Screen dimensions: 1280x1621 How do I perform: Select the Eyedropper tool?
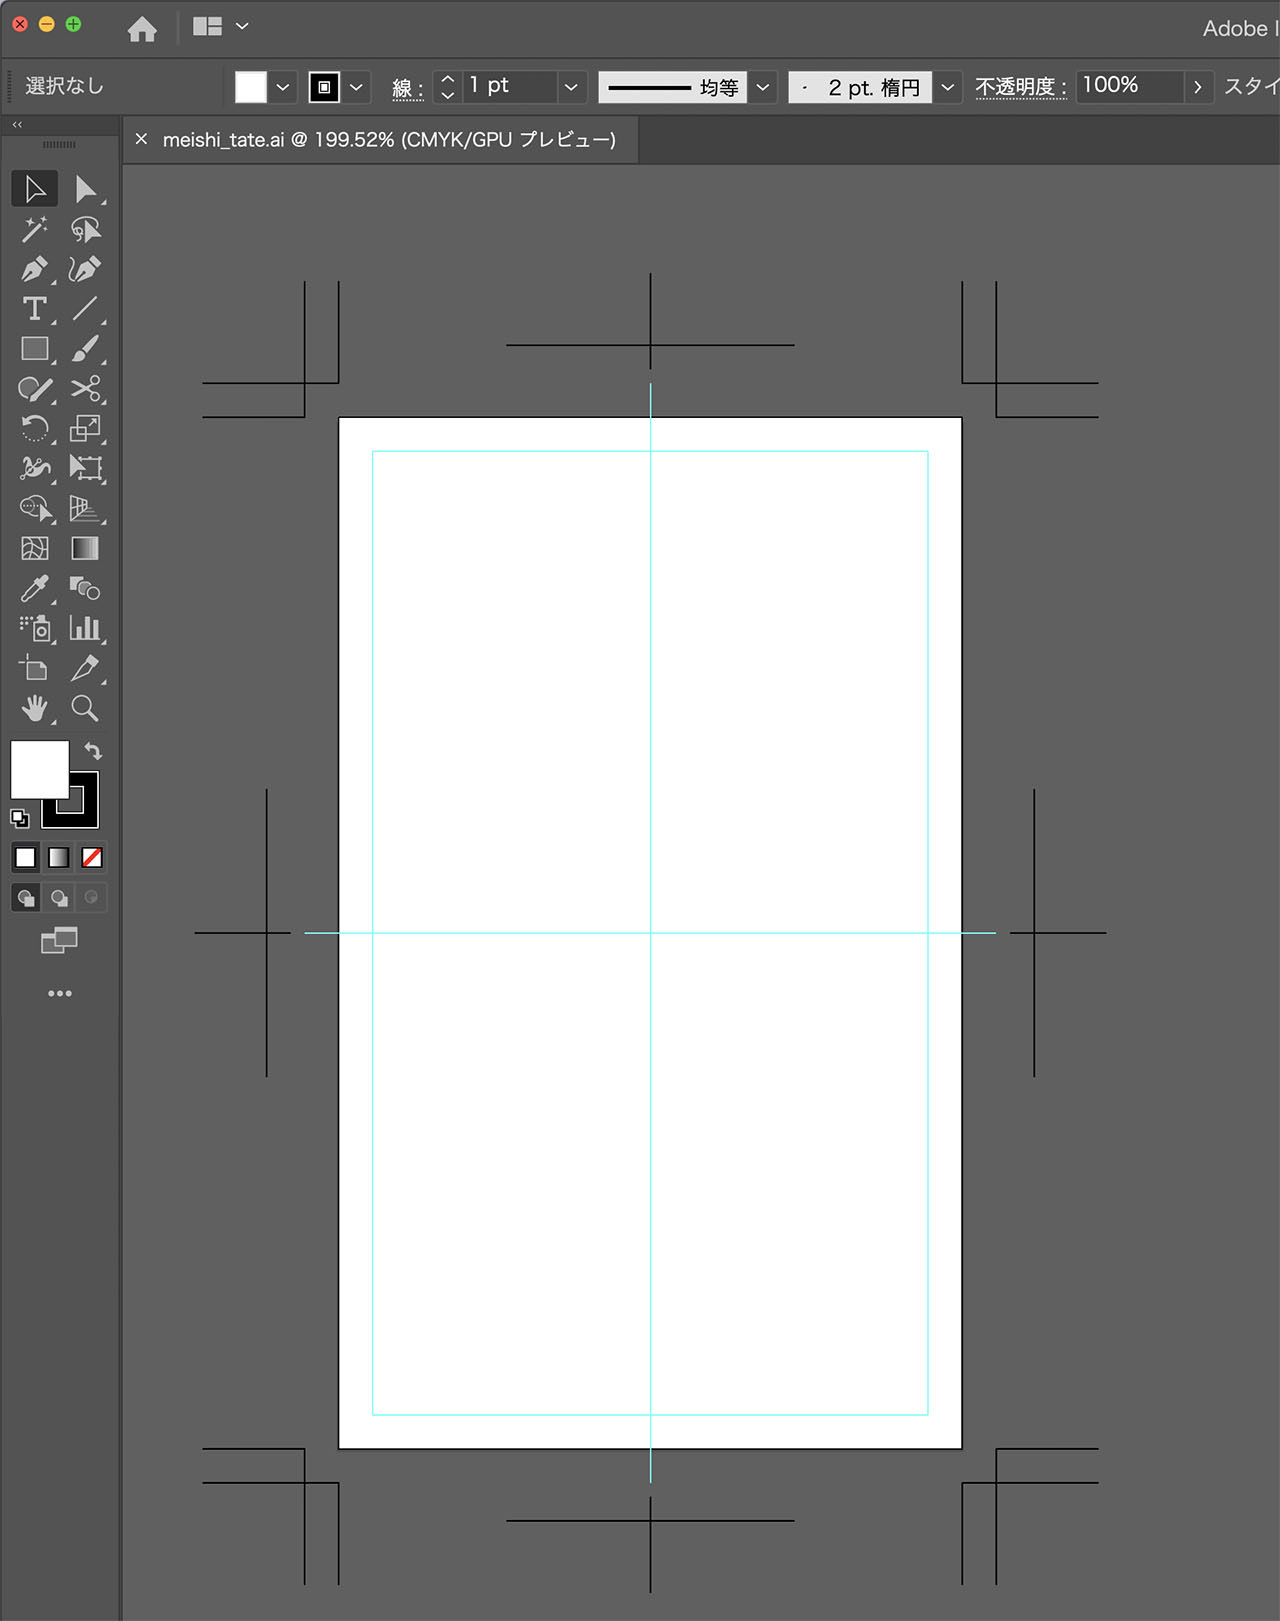coord(35,588)
